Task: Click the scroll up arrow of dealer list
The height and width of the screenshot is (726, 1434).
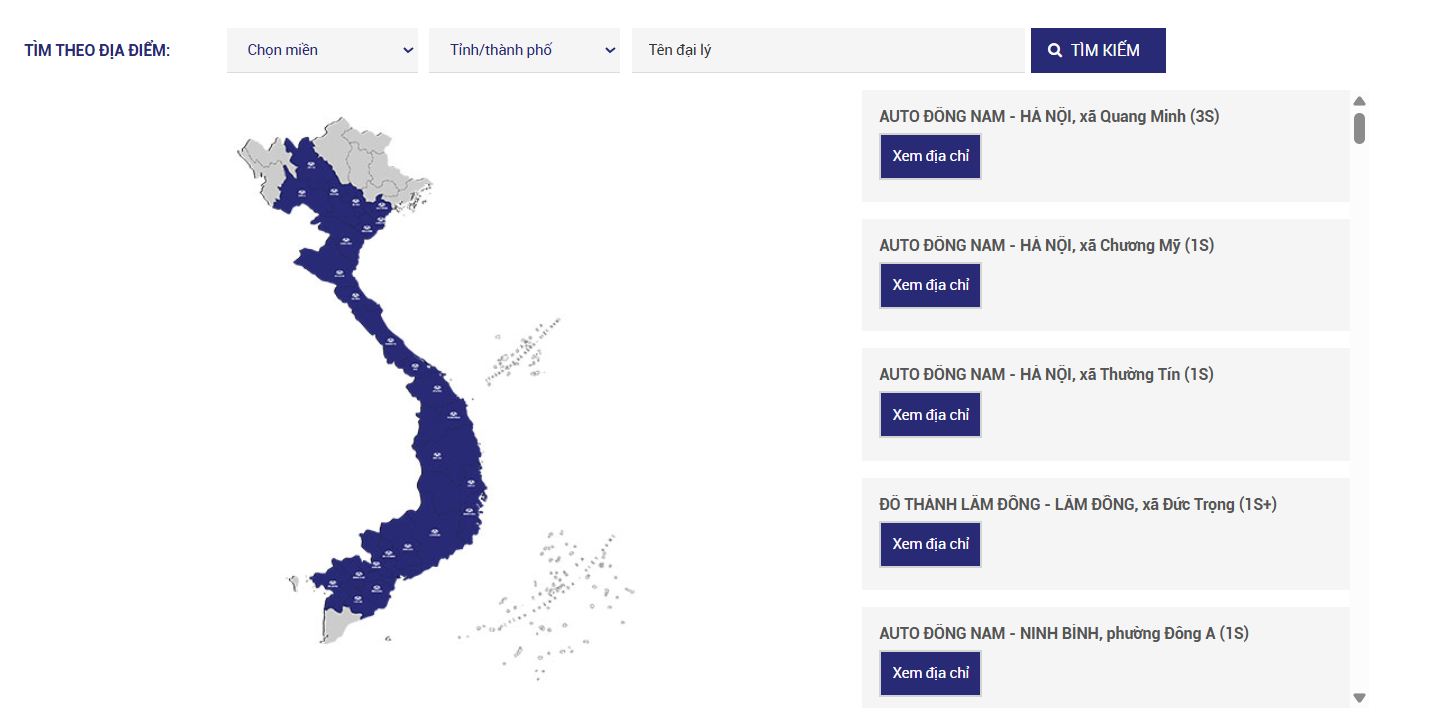Action: pos(1359,101)
